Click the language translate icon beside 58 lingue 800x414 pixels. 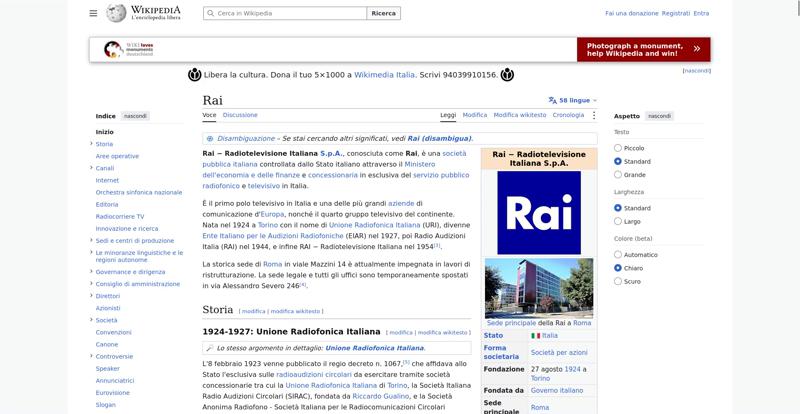point(553,101)
